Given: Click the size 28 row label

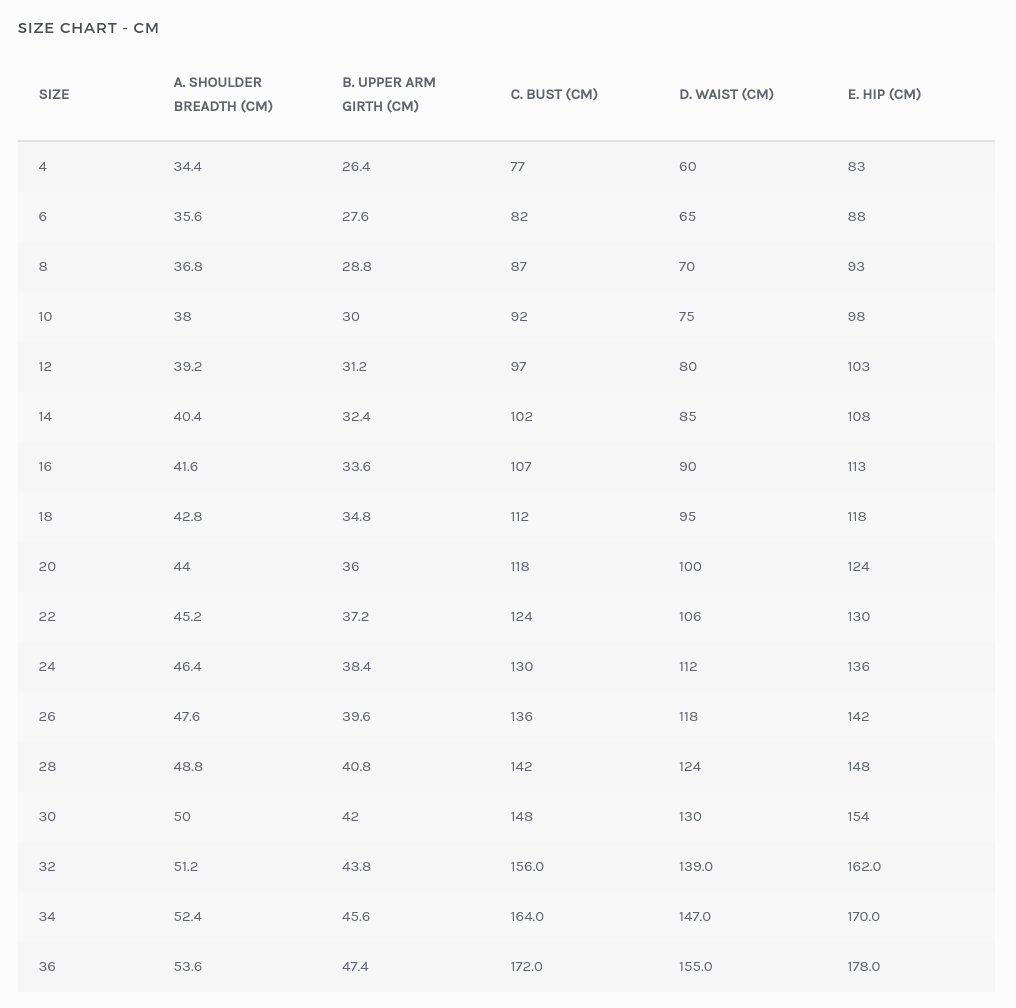Looking at the screenshot, I should click(47, 766).
